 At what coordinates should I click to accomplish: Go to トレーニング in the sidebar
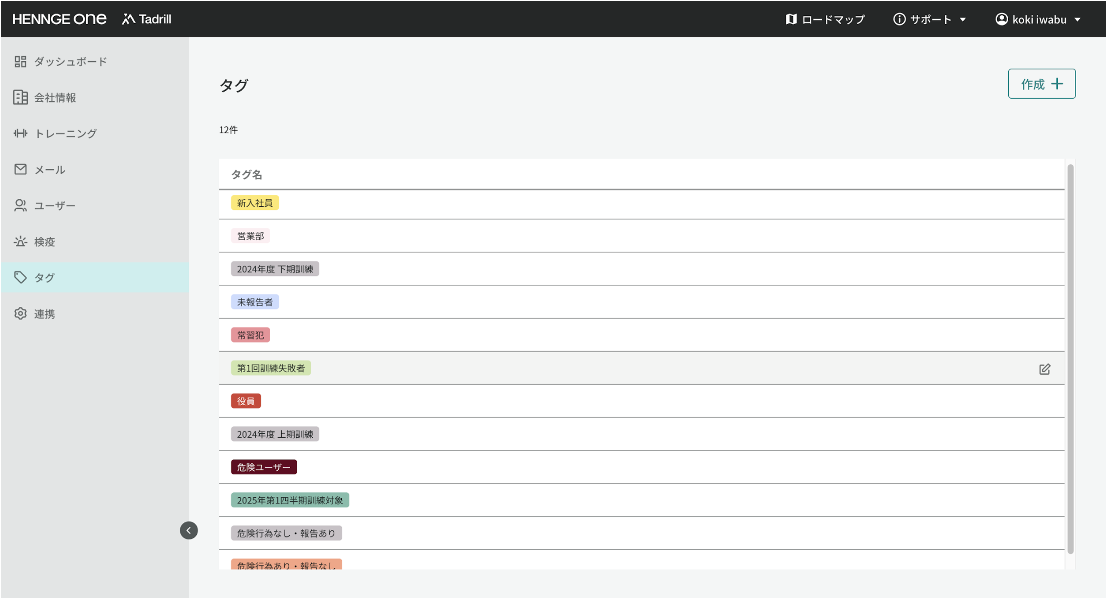65,134
